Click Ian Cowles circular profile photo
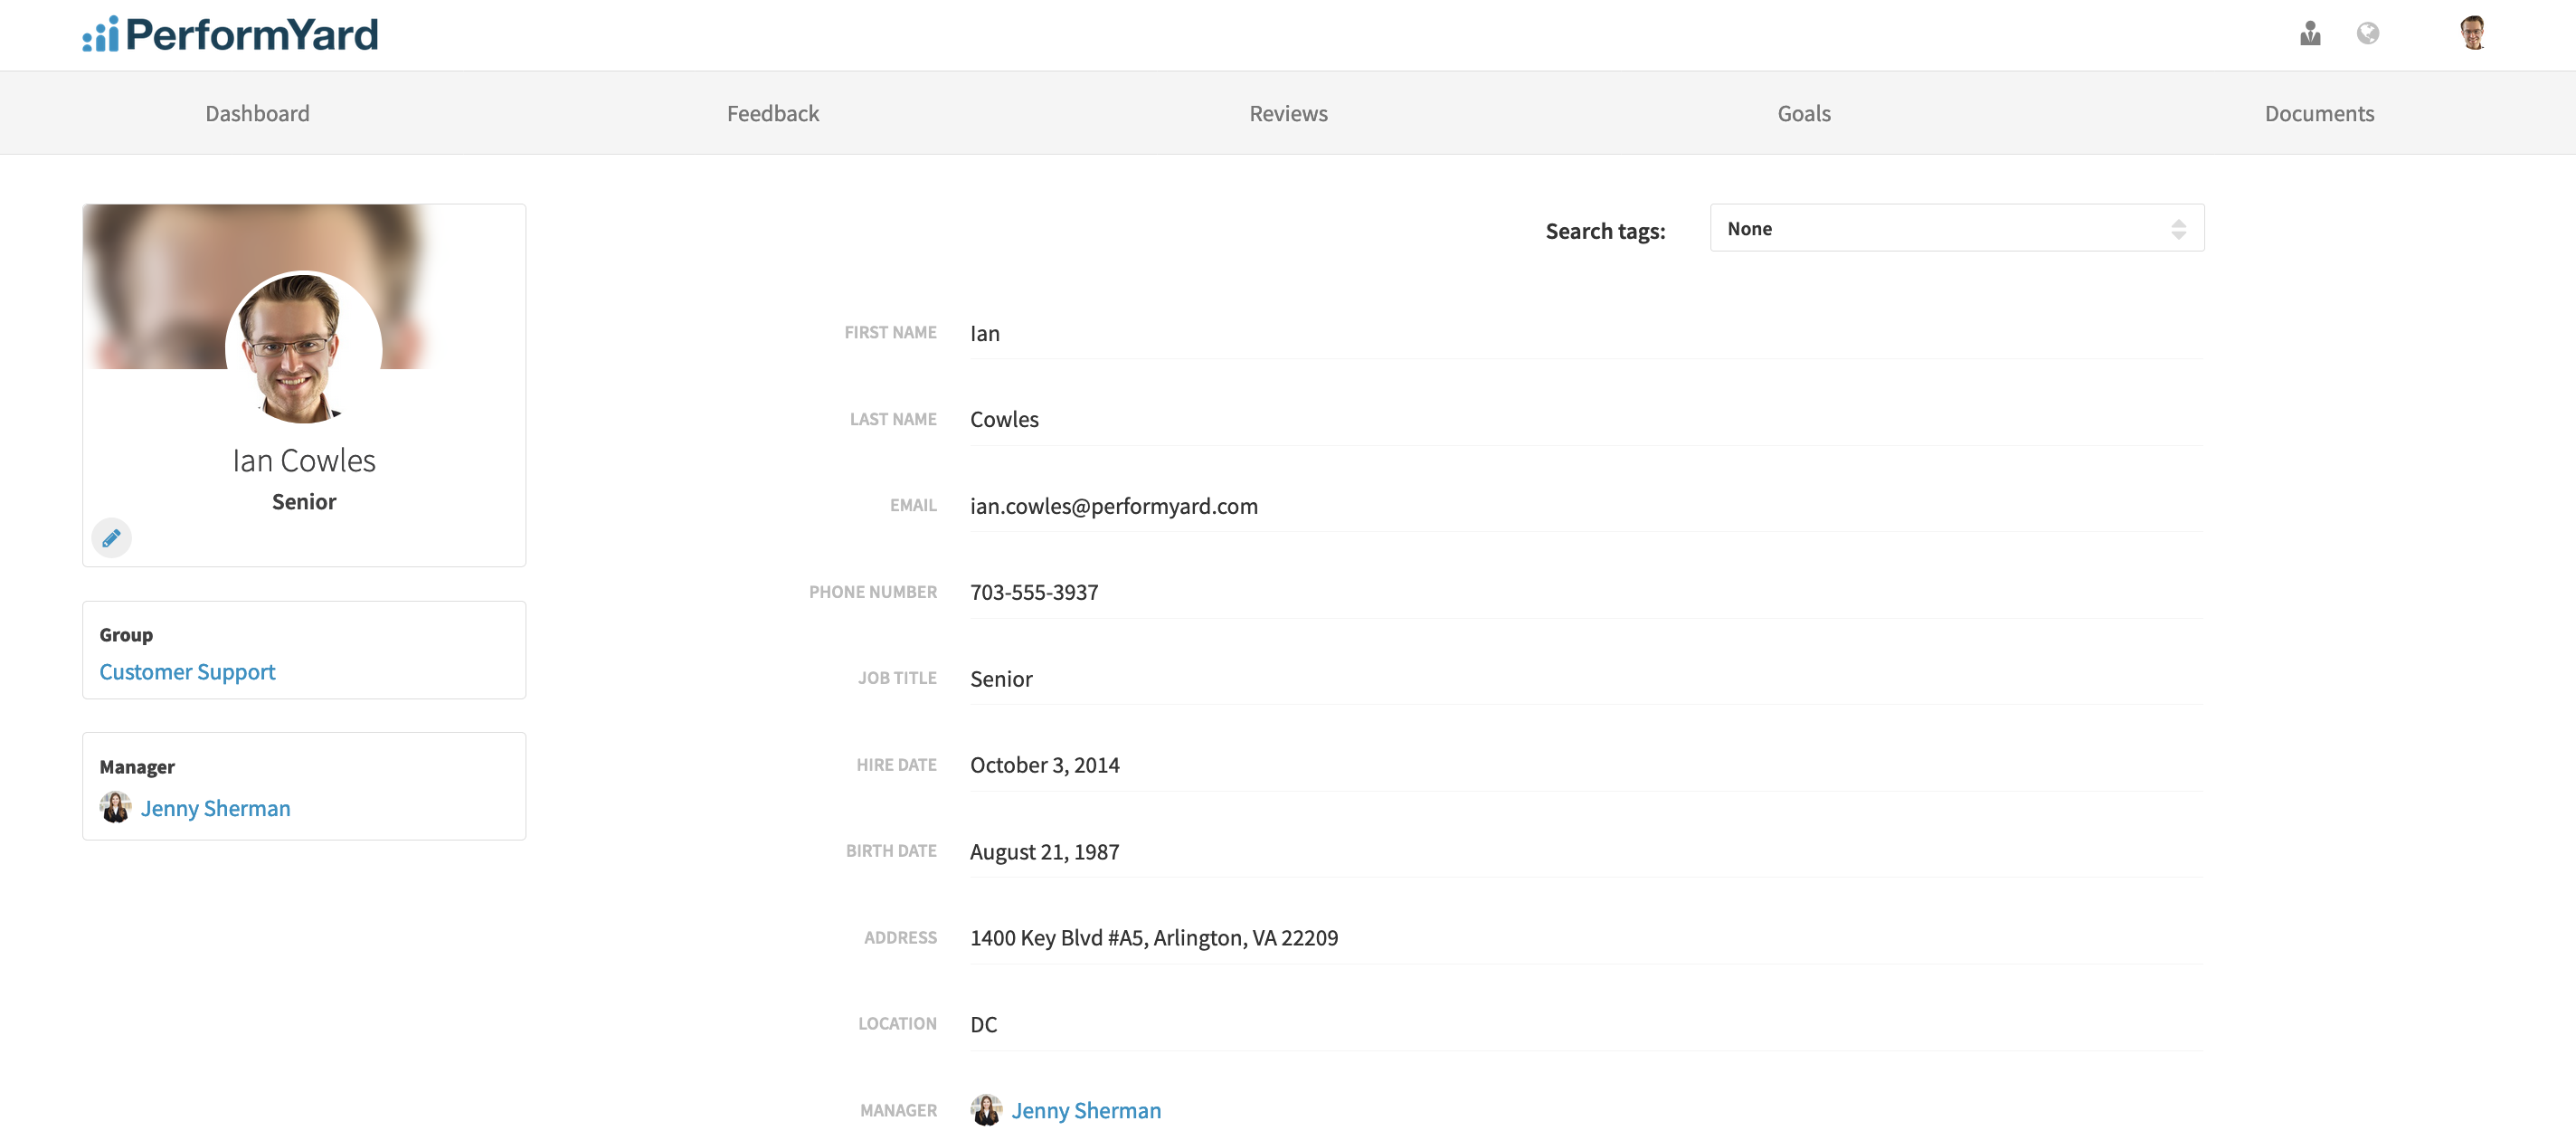 pos(303,348)
